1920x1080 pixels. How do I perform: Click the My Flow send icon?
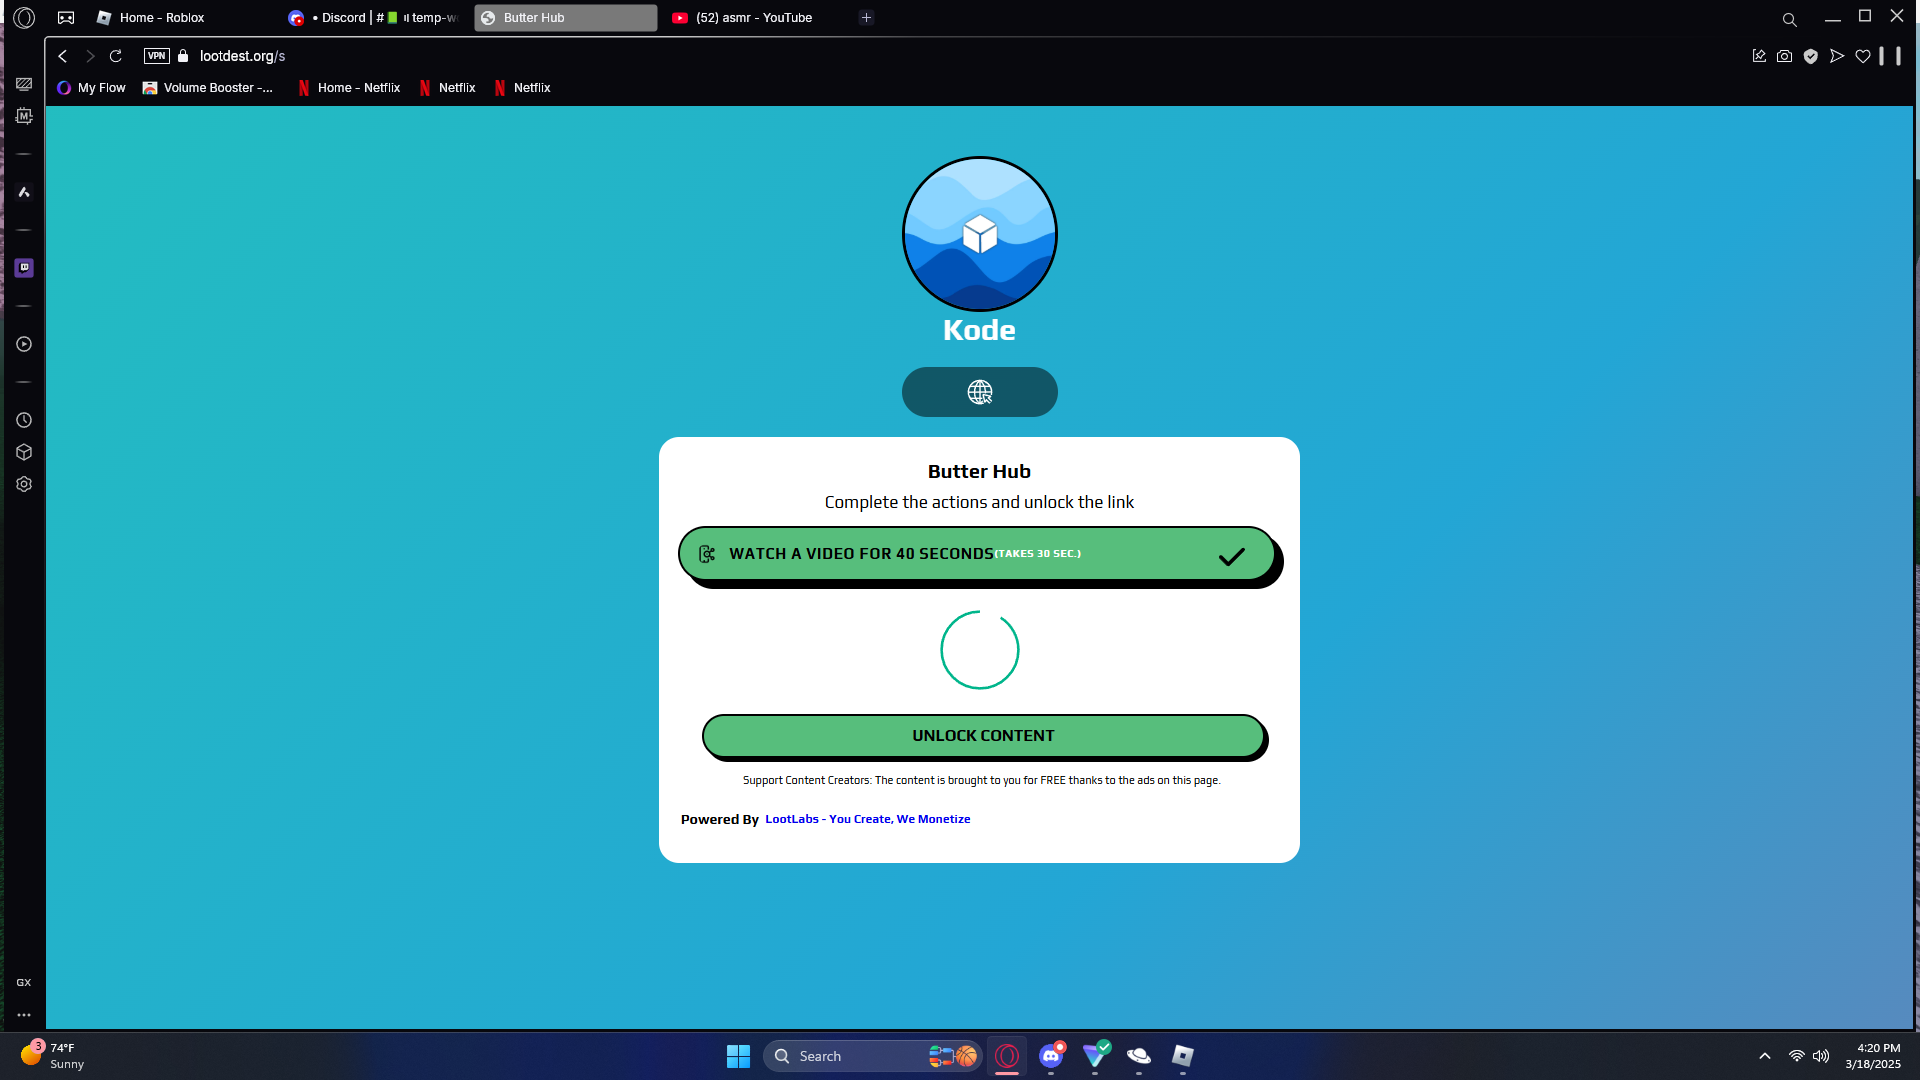pos(1836,56)
